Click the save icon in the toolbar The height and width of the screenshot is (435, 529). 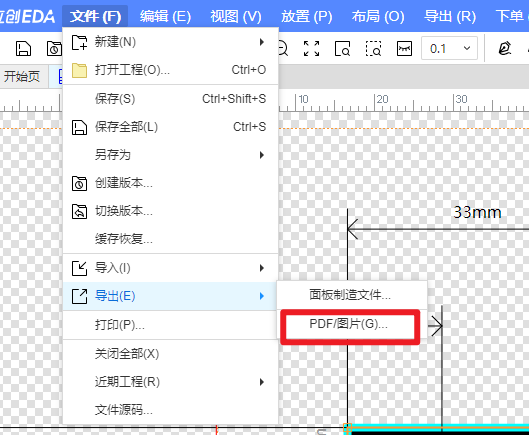pos(23,49)
